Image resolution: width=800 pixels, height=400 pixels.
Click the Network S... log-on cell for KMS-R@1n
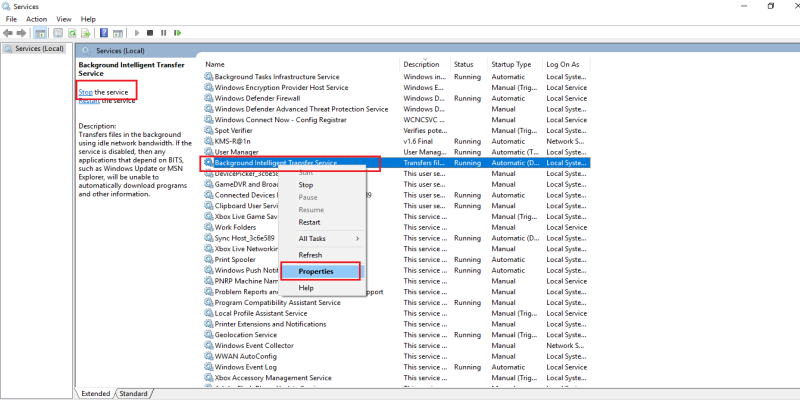tap(566, 141)
